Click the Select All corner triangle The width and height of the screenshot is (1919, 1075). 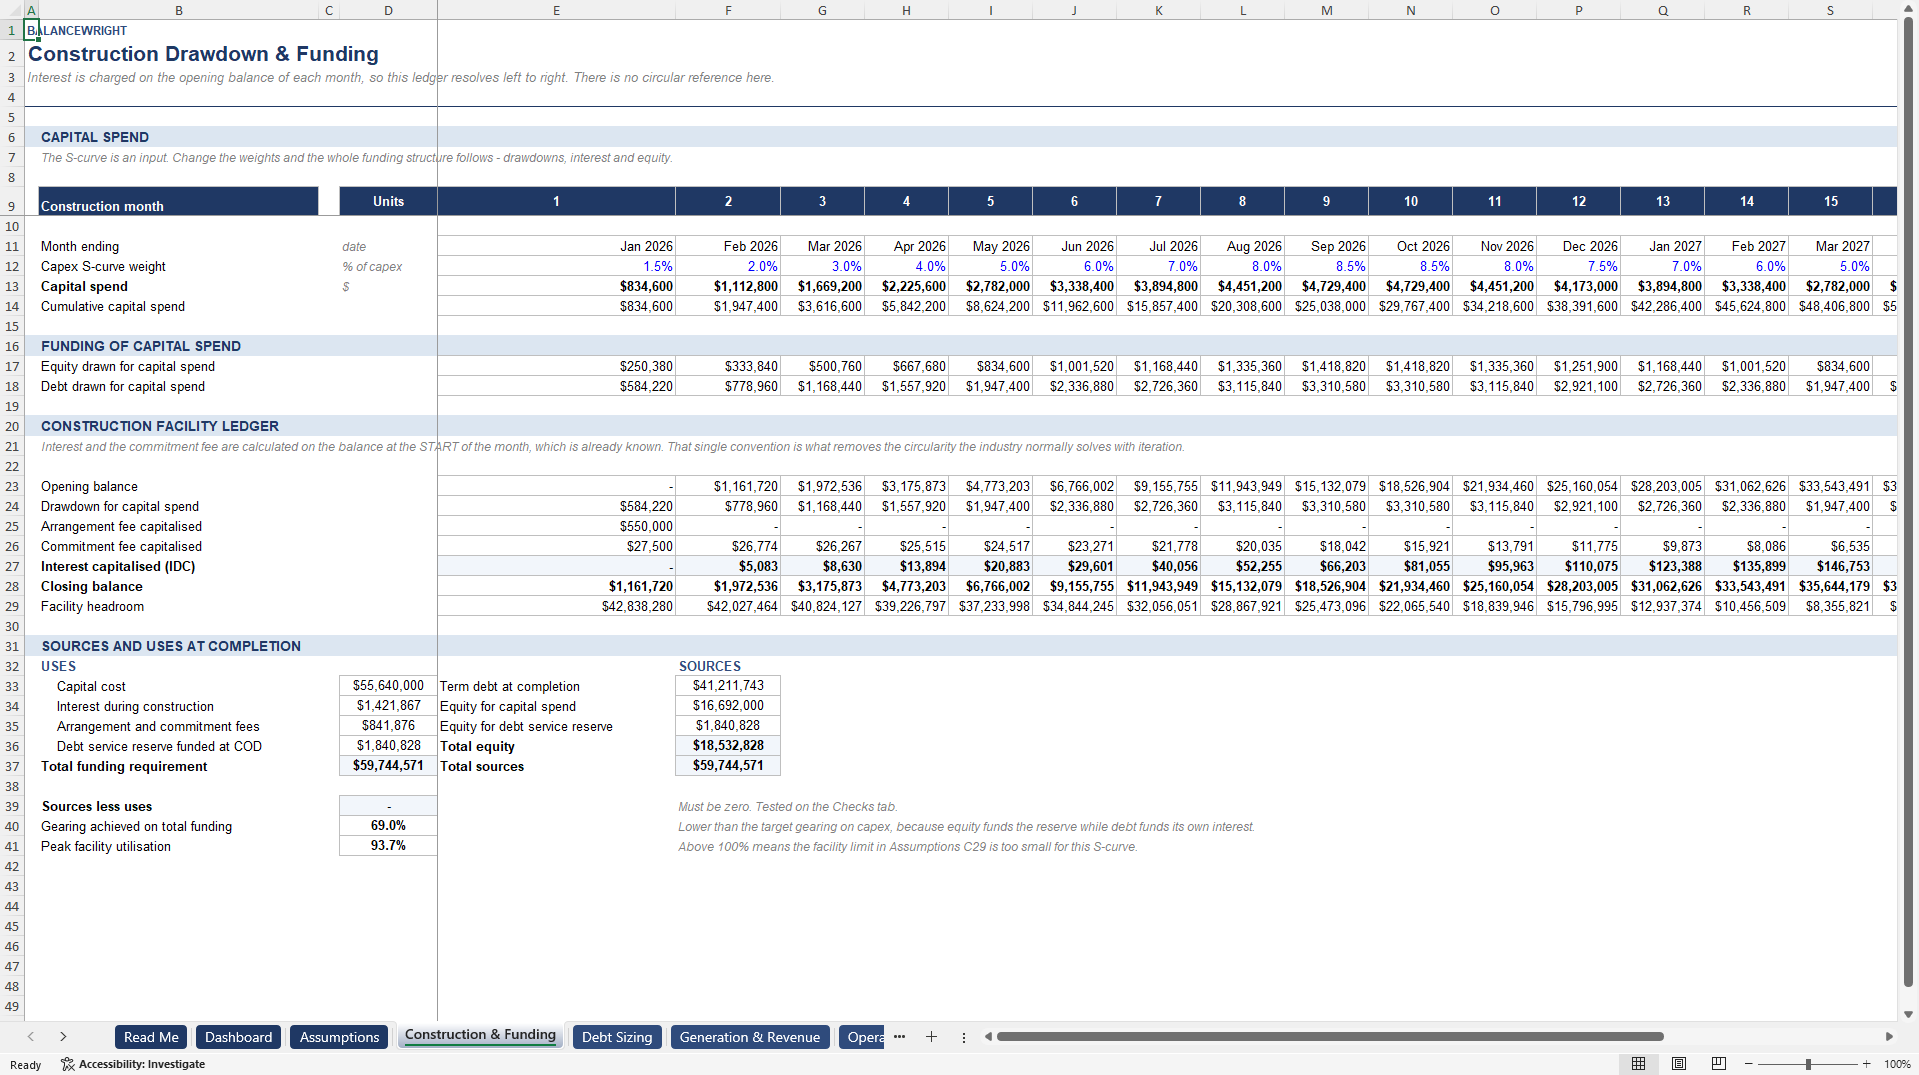[x=12, y=10]
